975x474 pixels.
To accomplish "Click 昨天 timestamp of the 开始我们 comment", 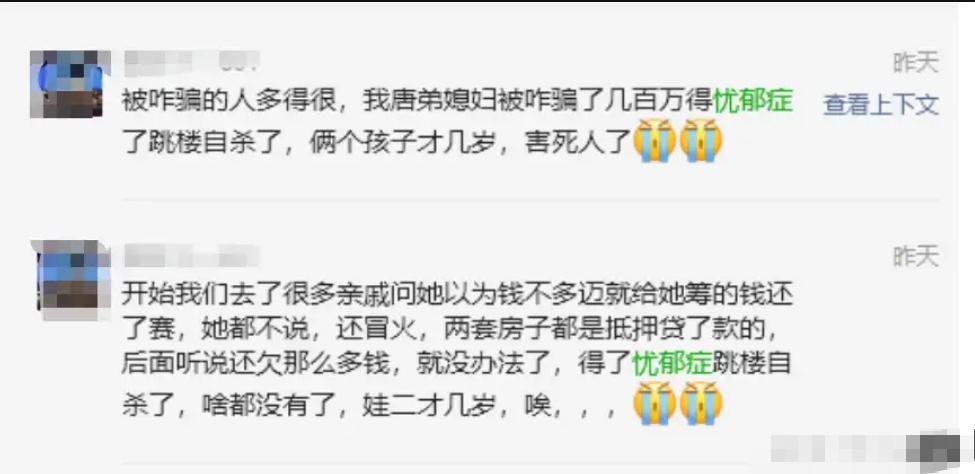I will click(915, 256).
